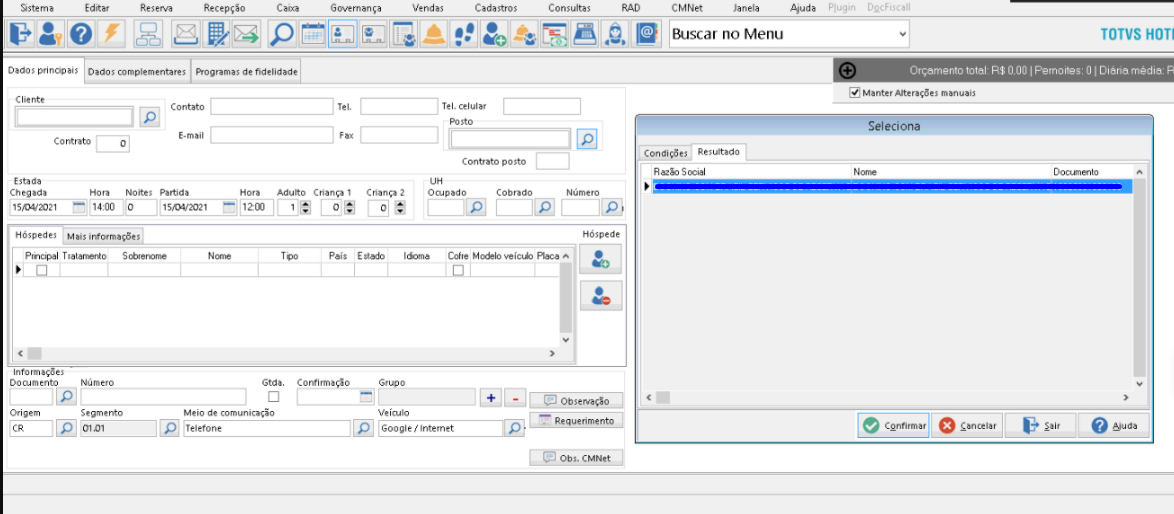Open the Partida date calendar picker
The width and height of the screenshot is (1174, 514).
[x=229, y=207]
